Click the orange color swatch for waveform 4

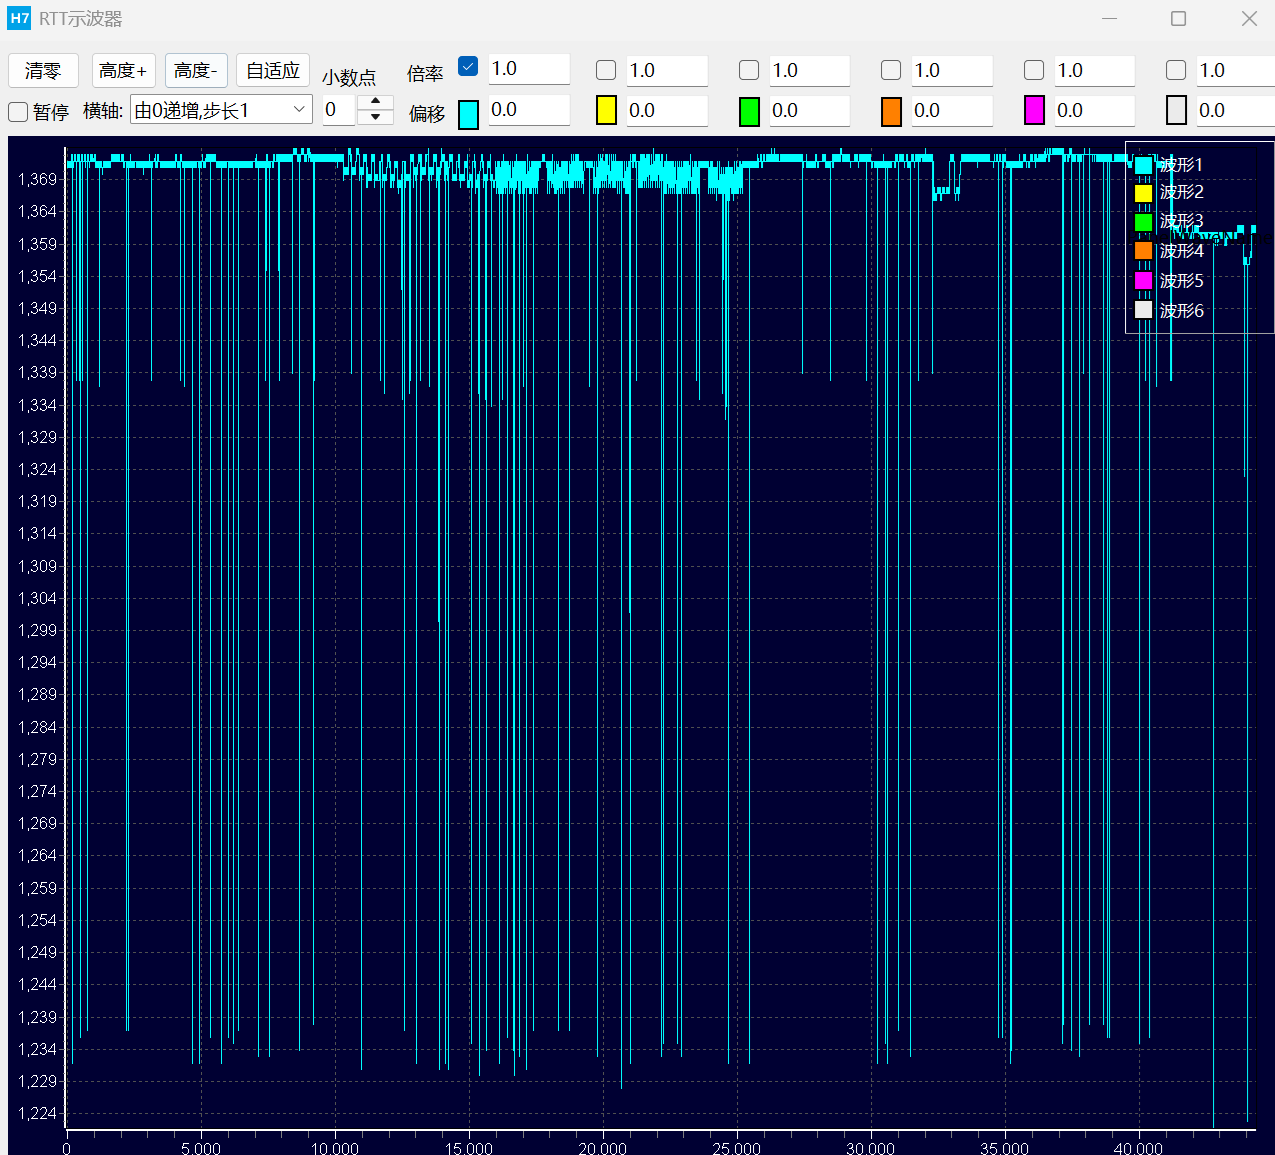[x=891, y=111]
